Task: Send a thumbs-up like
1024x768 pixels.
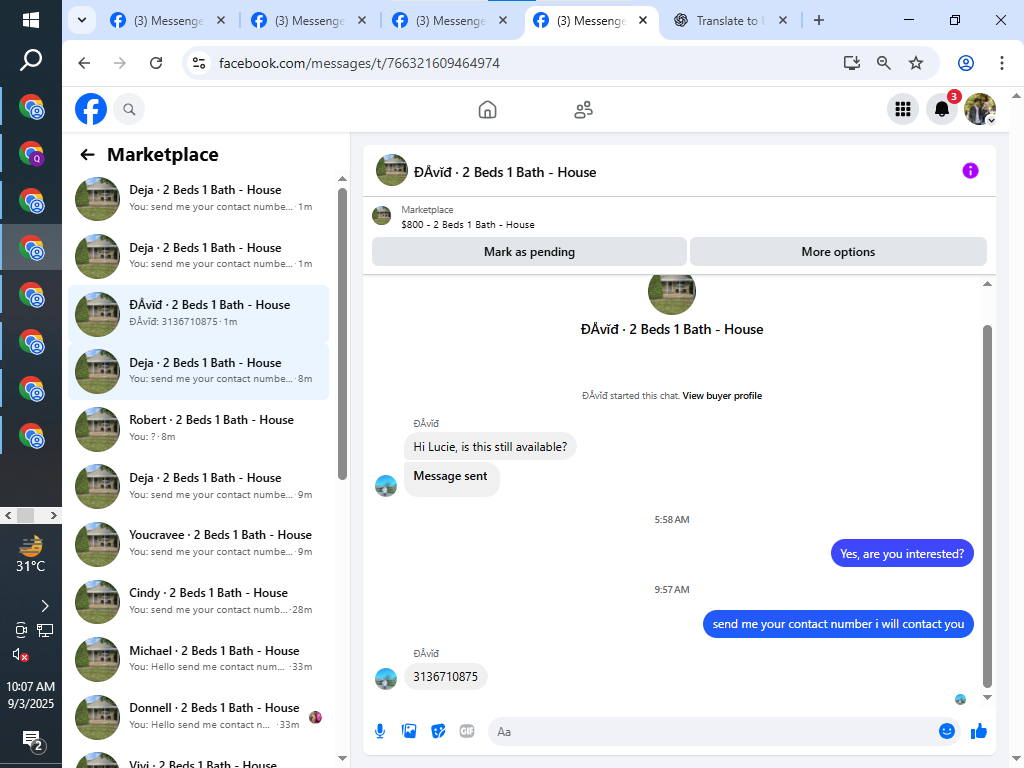Action: click(x=979, y=731)
